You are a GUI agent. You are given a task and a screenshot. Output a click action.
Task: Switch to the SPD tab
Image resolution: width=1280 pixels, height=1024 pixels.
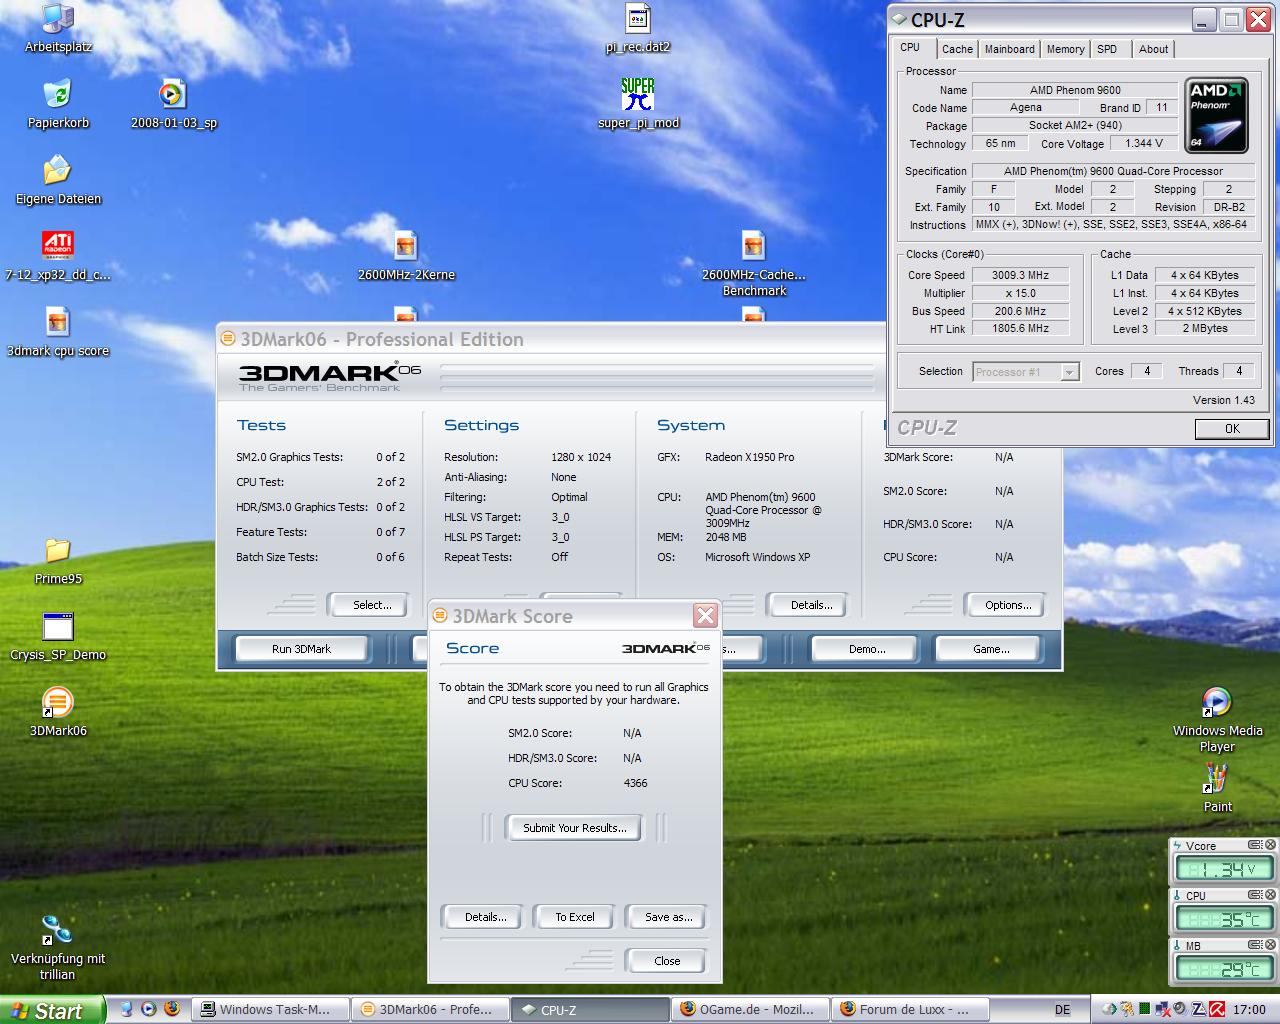click(x=1107, y=49)
